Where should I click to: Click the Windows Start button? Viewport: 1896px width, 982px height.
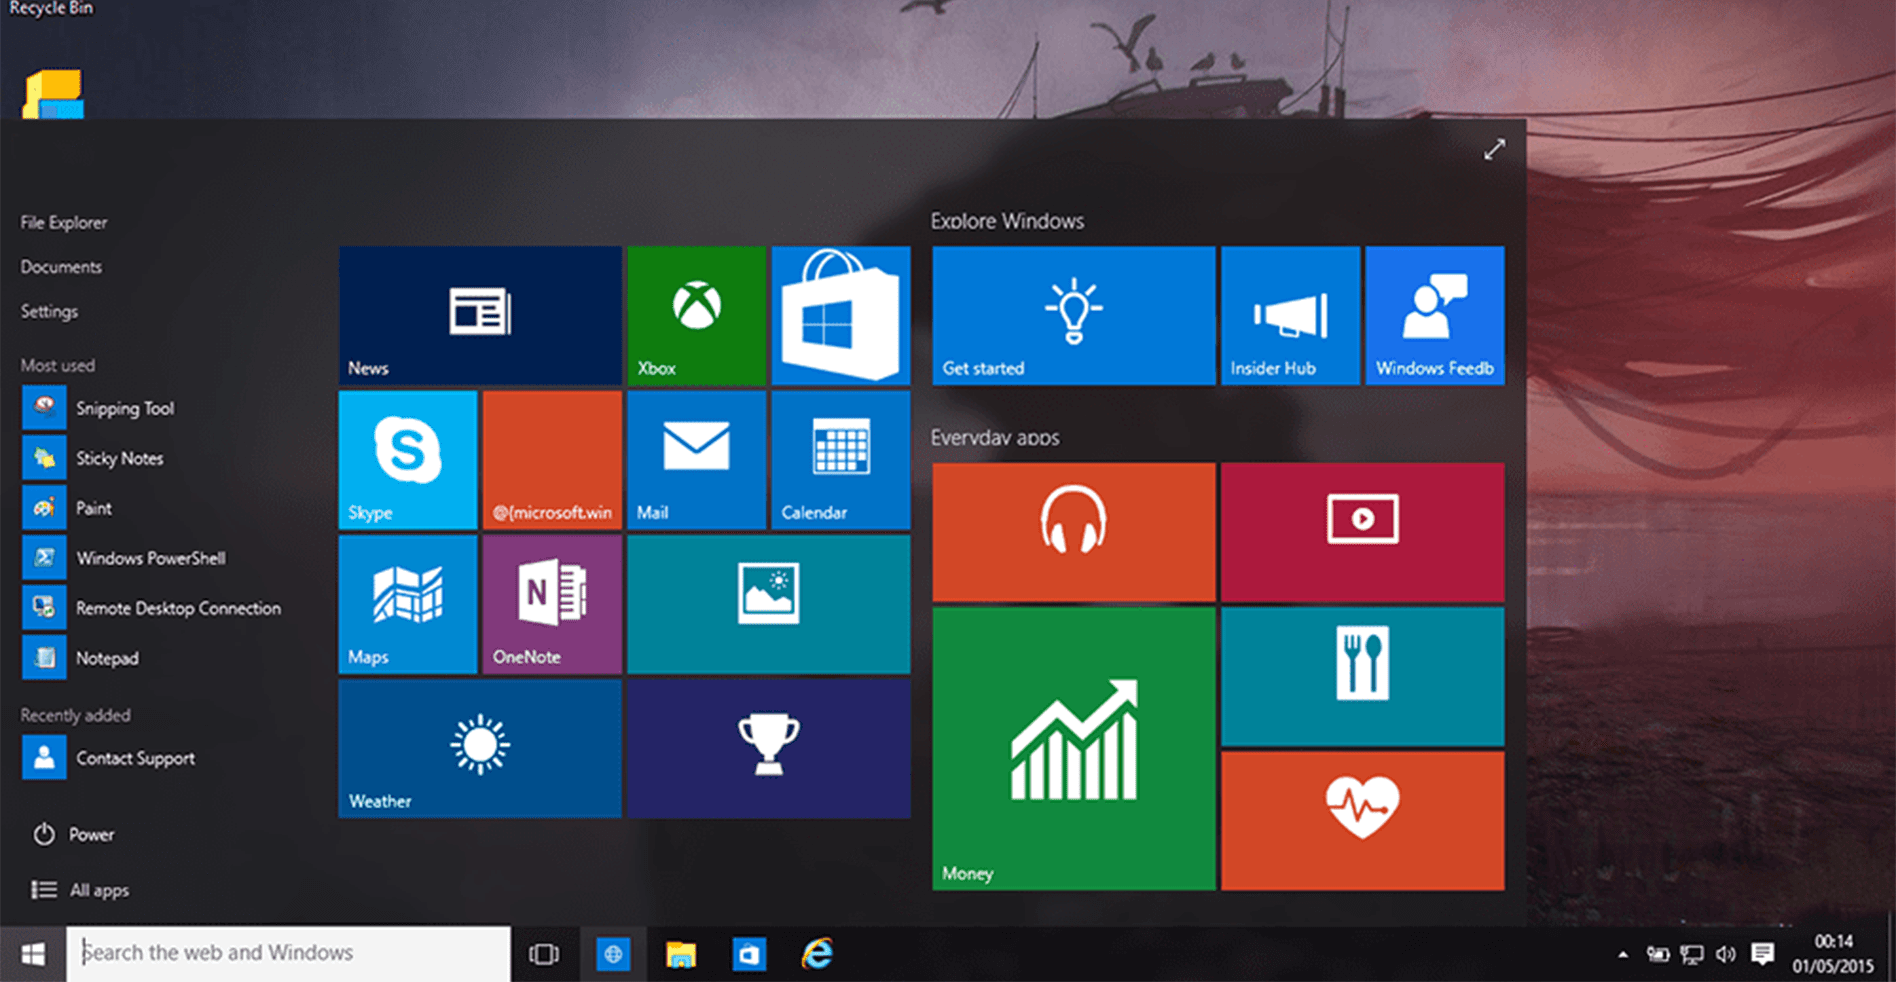pyautogui.click(x=33, y=954)
